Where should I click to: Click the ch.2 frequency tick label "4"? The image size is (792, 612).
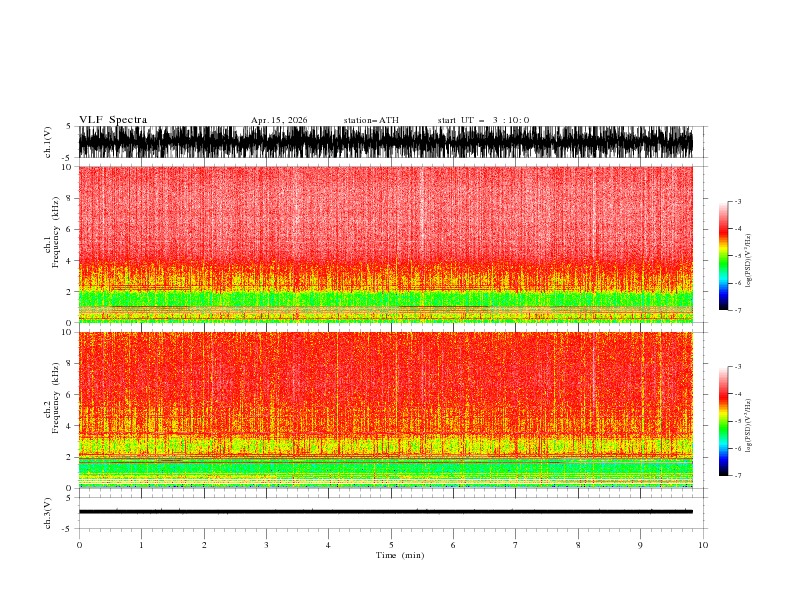[70, 426]
